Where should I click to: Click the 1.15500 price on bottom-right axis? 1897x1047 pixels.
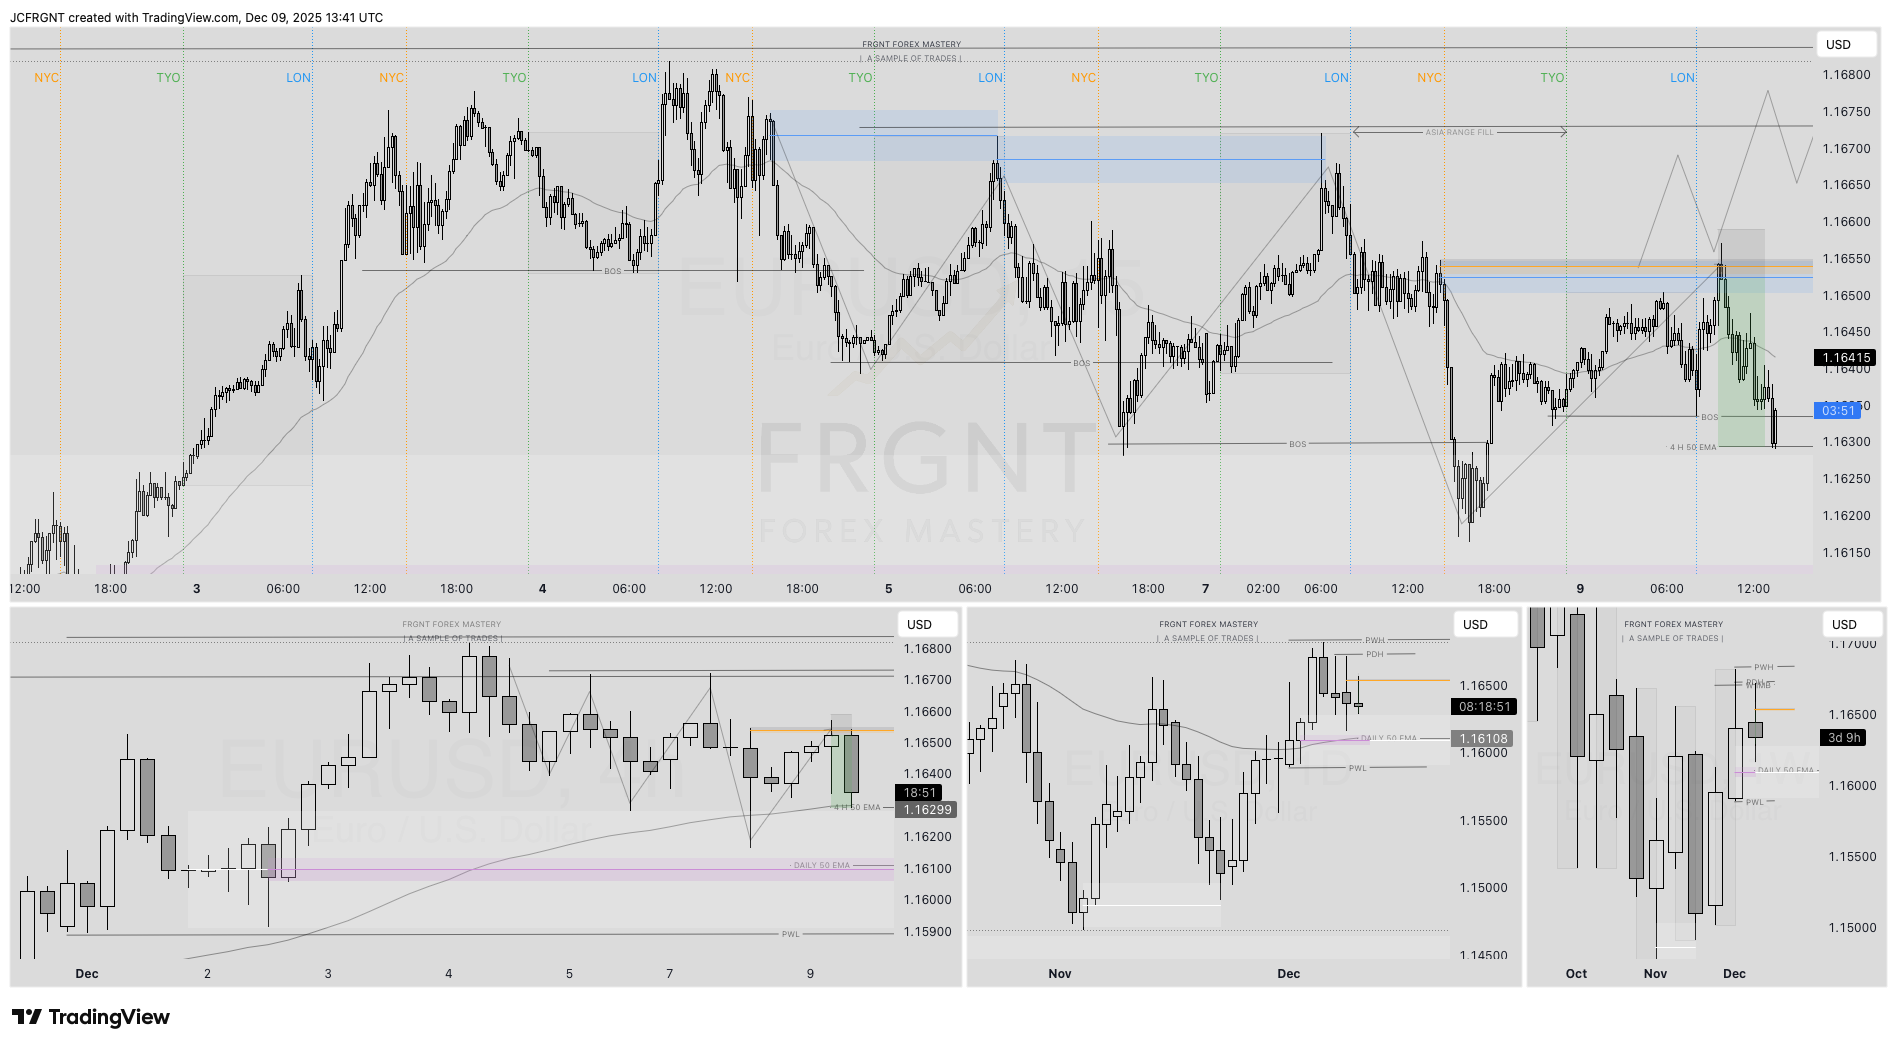coord(1852,856)
